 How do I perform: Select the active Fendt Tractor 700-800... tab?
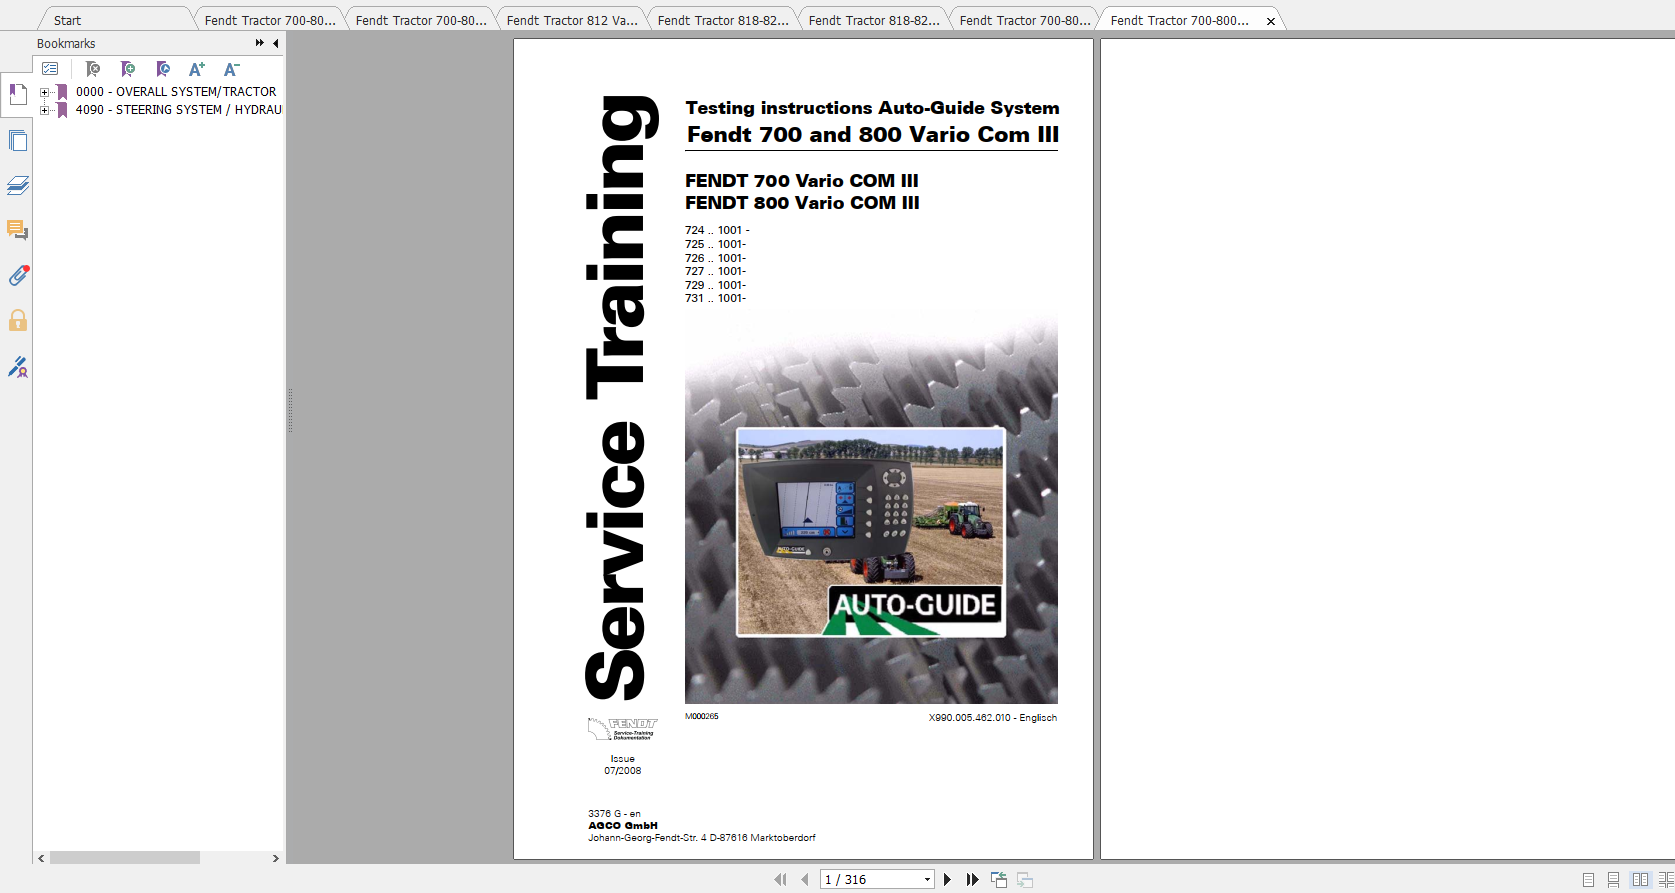tap(1180, 20)
